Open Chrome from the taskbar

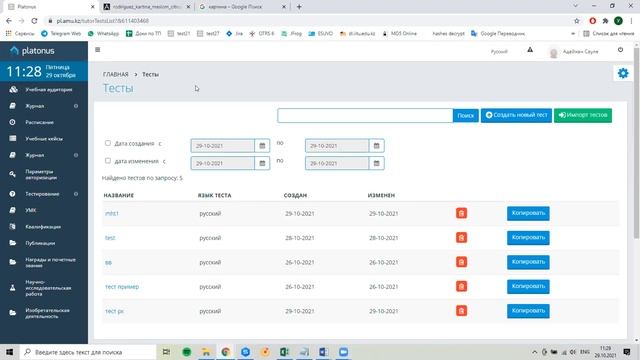click(x=225, y=352)
